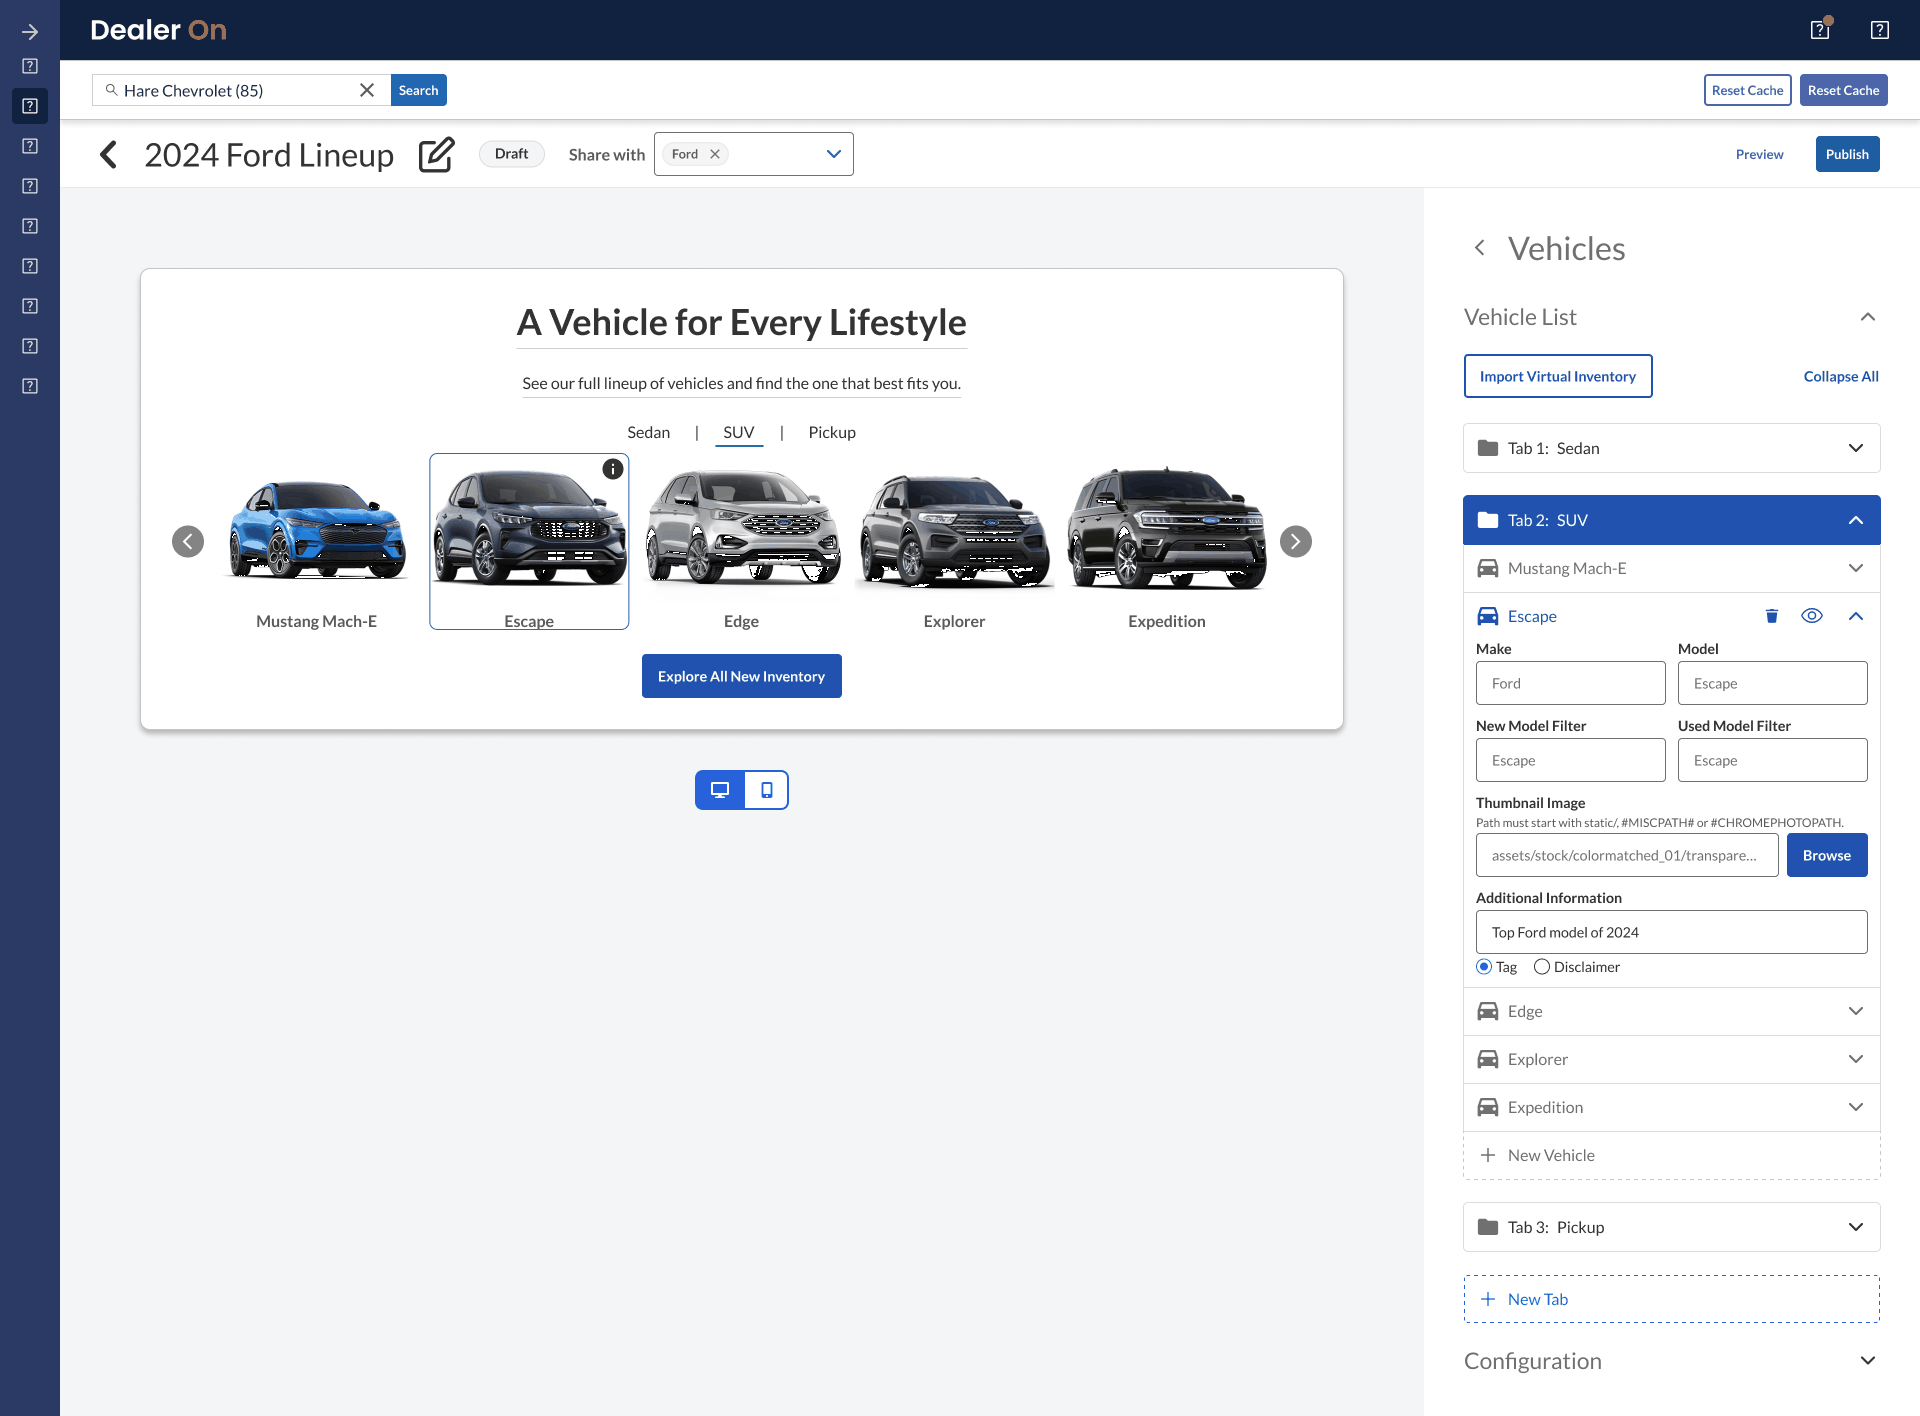Click Explore All New Inventory button

click(741, 676)
